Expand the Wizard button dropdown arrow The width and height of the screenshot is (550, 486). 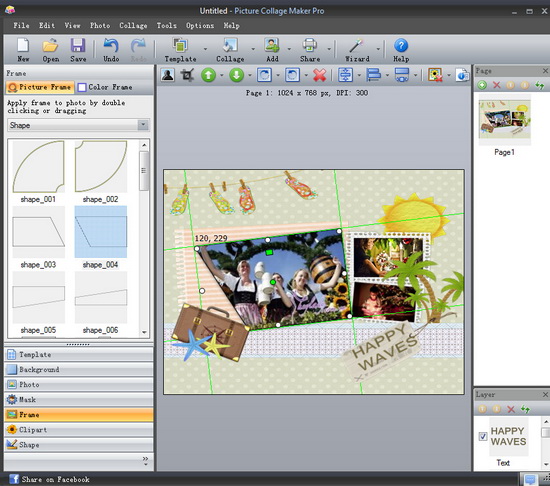378,49
